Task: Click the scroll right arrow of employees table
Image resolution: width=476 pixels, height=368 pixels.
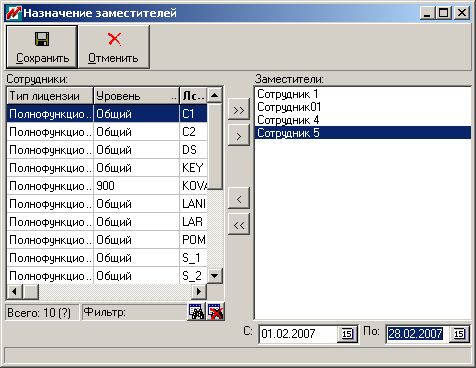Action: (x=199, y=292)
